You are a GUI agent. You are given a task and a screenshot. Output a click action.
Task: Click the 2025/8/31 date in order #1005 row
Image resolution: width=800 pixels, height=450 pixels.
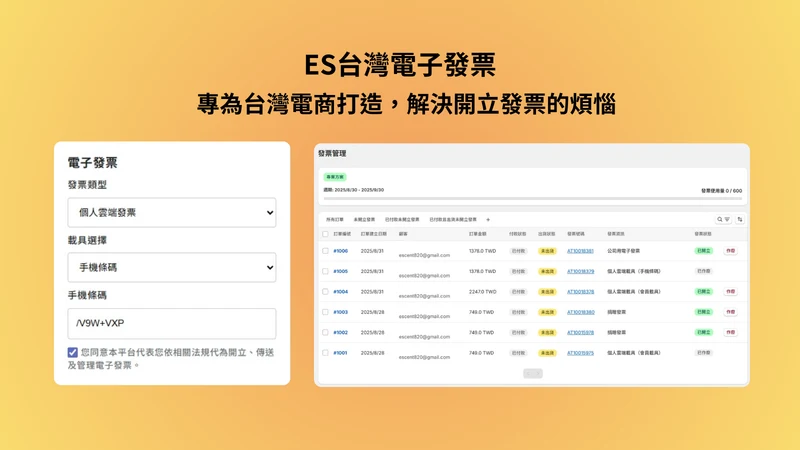(x=372, y=271)
